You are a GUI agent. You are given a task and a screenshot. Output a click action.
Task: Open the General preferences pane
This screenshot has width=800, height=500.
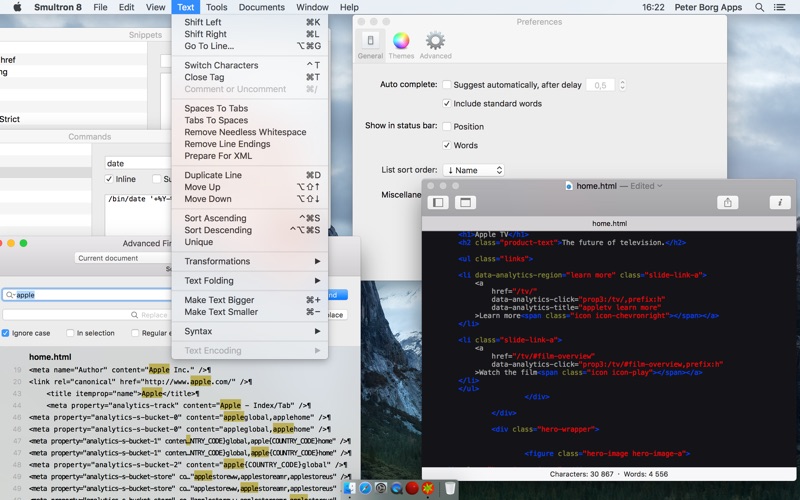click(x=370, y=46)
